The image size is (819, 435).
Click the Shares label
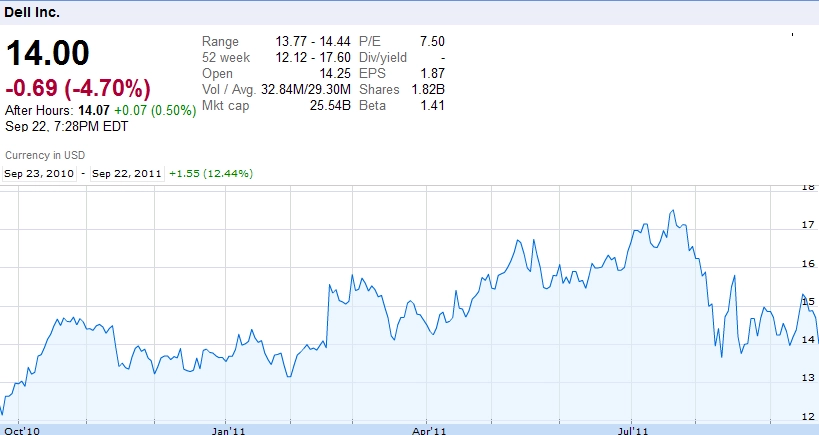pyautogui.click(x=379, y=90)
